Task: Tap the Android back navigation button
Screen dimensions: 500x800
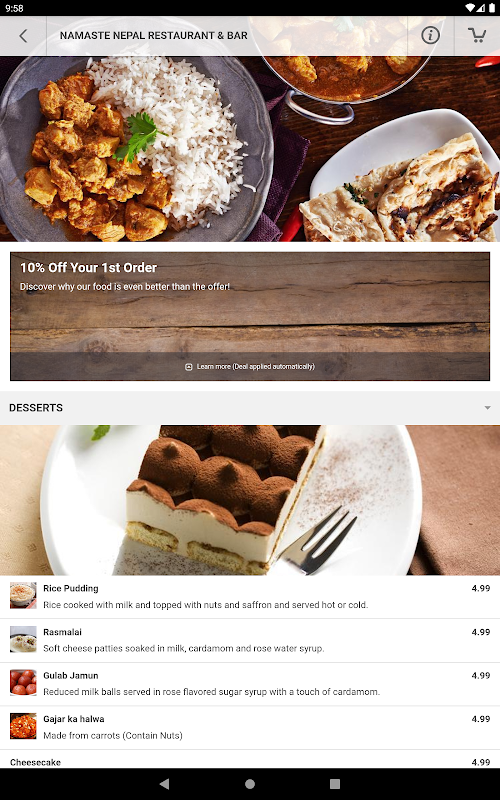Action: [x=164, y=784]
